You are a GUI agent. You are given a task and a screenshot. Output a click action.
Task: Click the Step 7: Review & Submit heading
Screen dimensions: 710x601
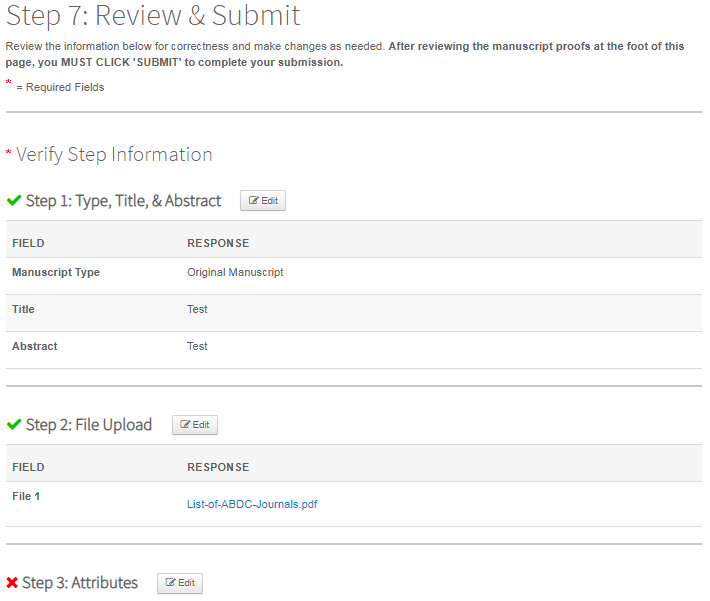click(153, 17)
